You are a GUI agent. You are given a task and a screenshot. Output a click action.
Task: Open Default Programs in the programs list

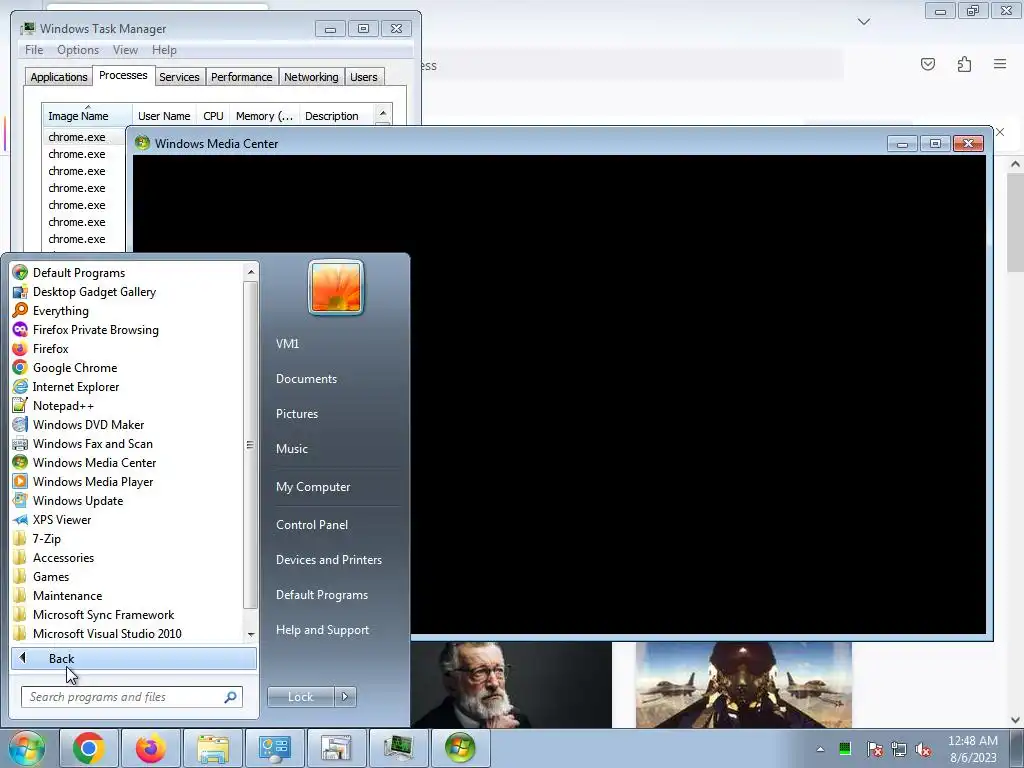pos(78,273)
